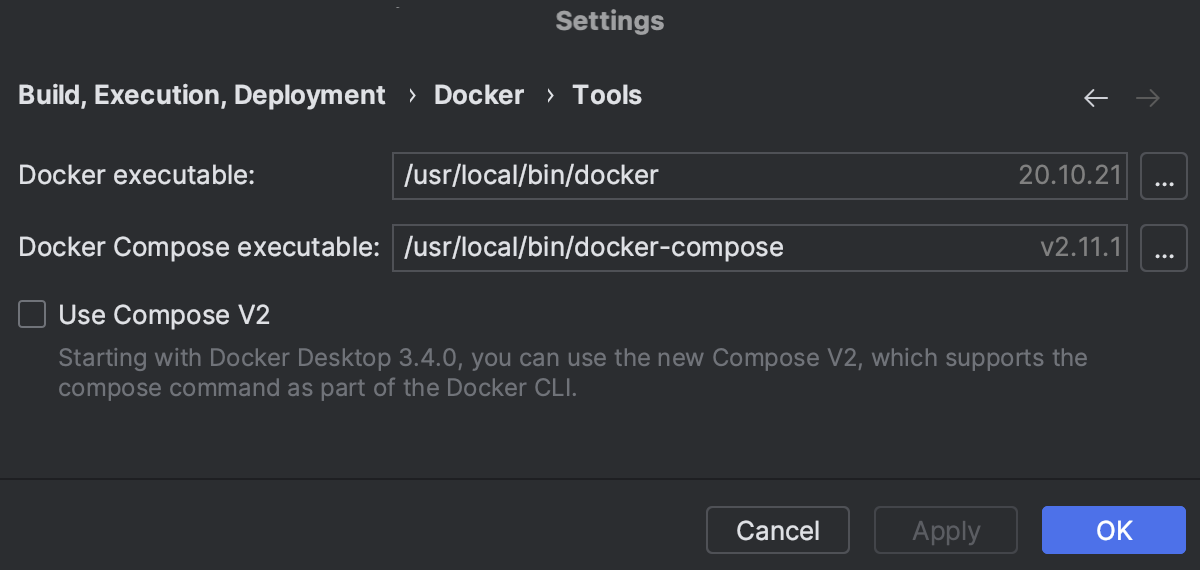
Task: Click the Use Compose V2 label text
Action: click(x=164, y=316)
